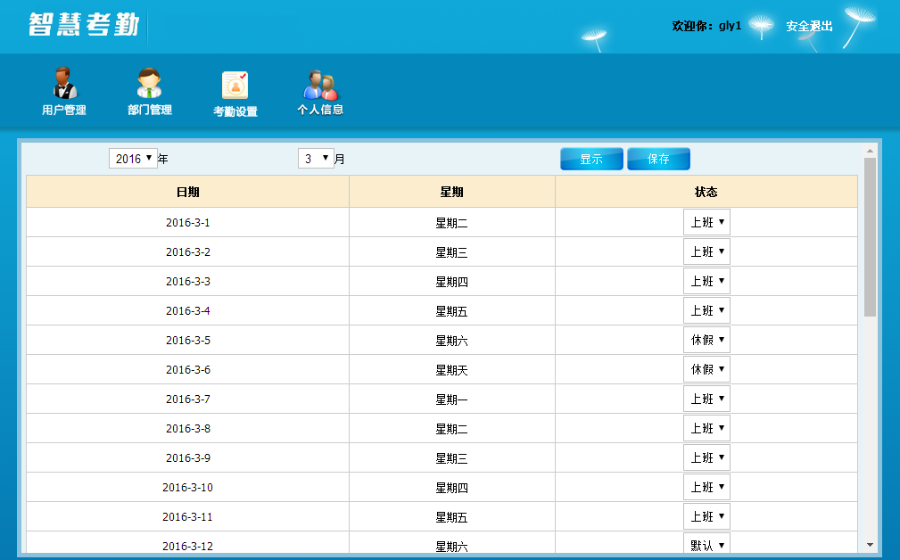Click the welcome text 欢迎你：gly1
The height and width of the screenshot is (560, 900).
(707, 26)
